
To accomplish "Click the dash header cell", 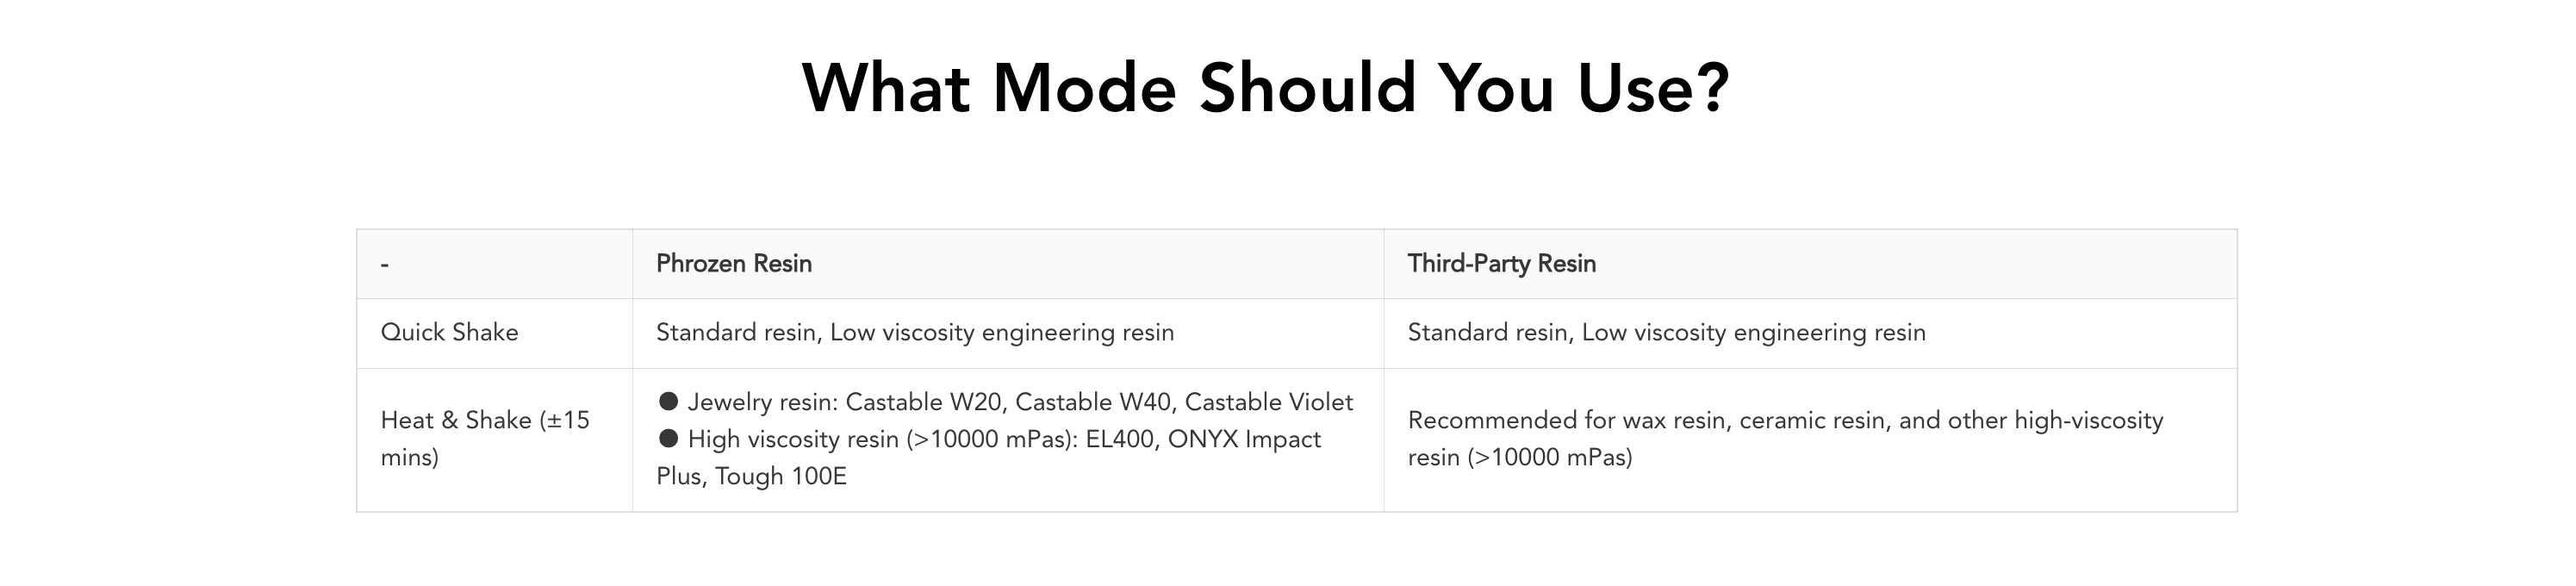I will tap(385, 265).
